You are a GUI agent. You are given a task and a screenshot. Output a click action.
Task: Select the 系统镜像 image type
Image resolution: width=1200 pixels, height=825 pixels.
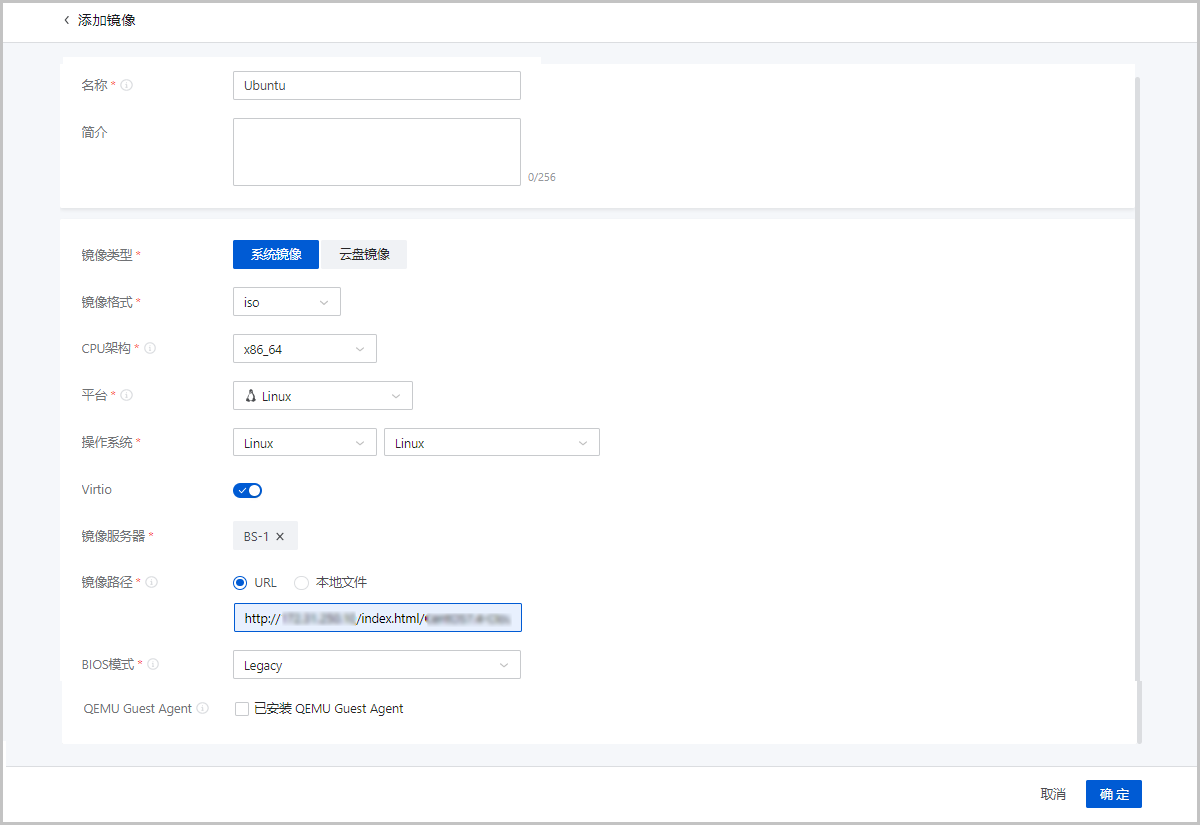276,255
